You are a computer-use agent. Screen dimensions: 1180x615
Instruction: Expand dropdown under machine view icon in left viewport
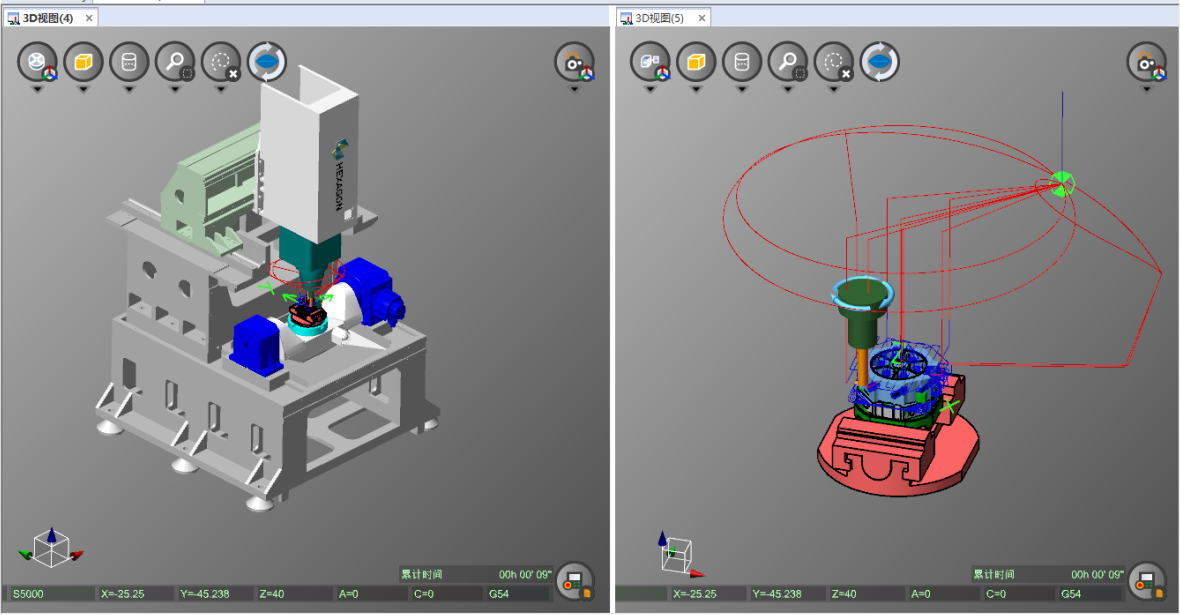(x=37, y=89)
